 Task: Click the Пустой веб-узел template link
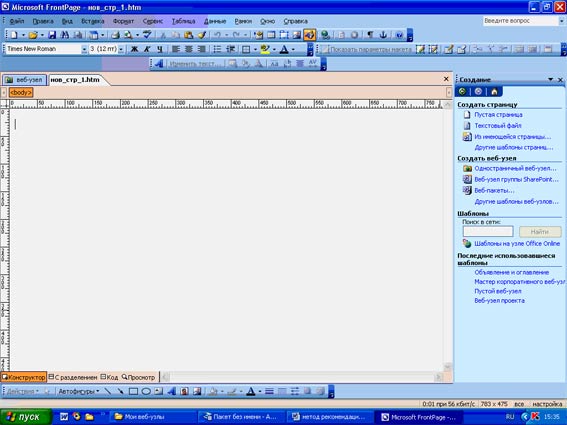point(498,291)
